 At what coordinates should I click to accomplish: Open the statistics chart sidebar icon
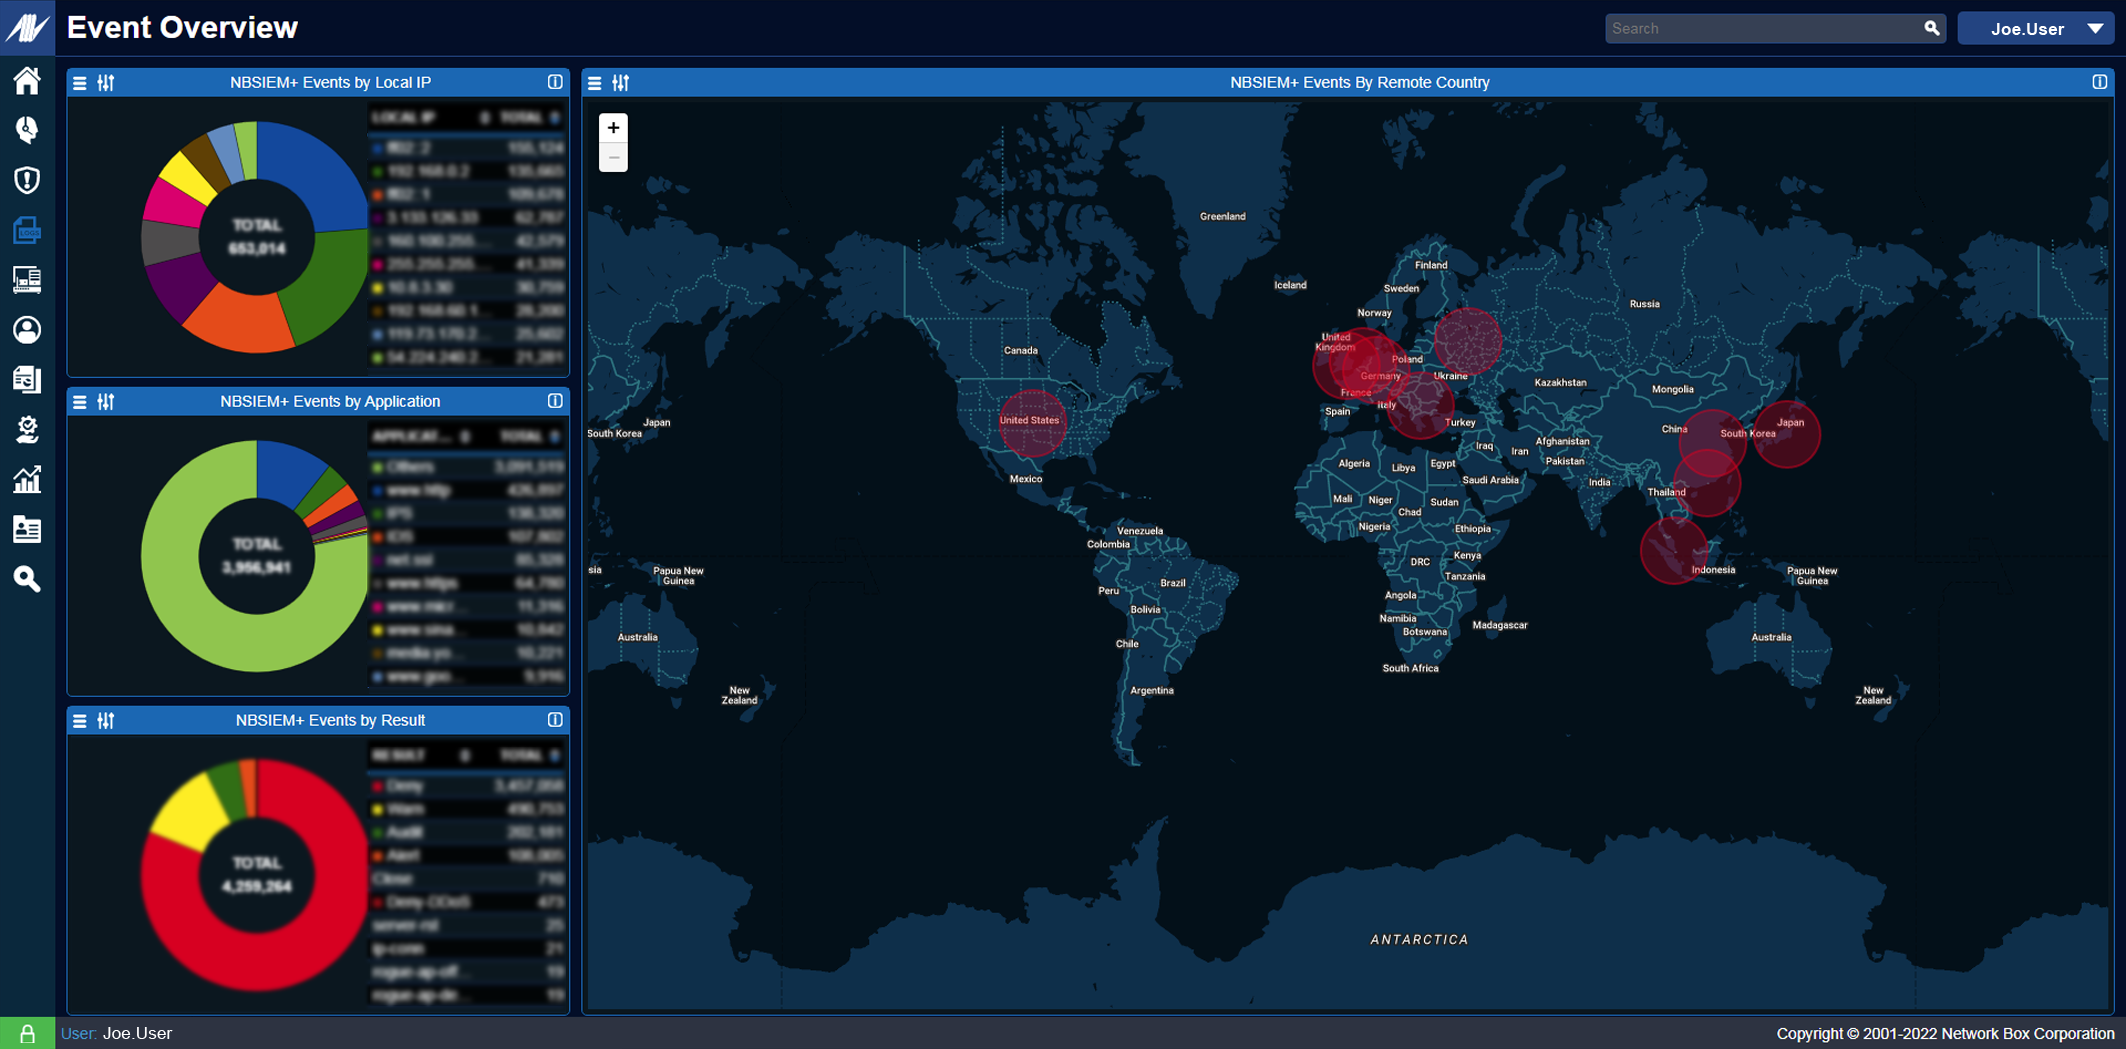(x=27, y=480)
